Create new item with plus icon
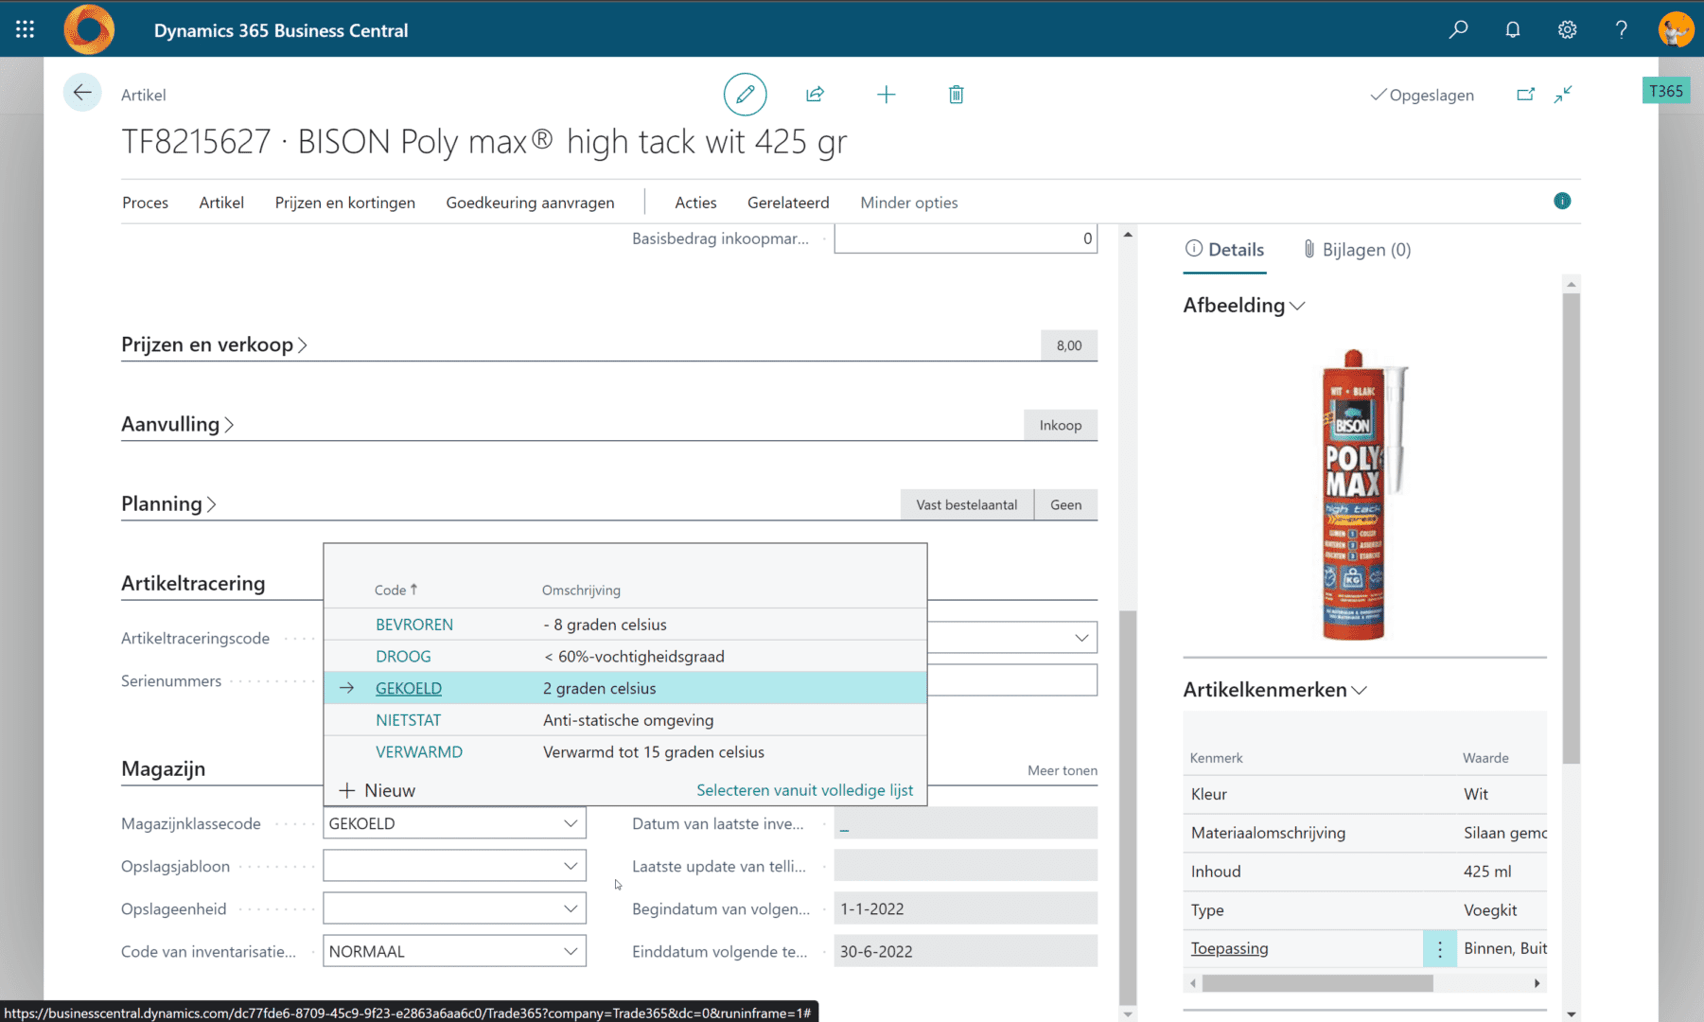The image size is (1704, 1022). 886,94
